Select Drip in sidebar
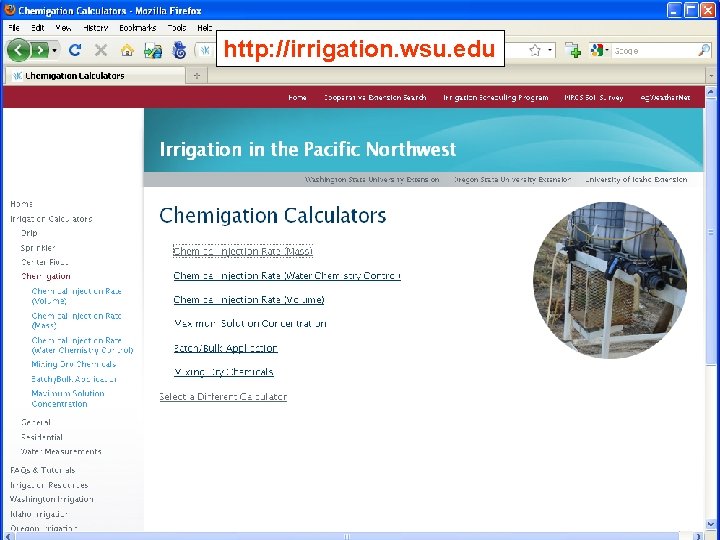720x540 pixels. pos(29,233)
